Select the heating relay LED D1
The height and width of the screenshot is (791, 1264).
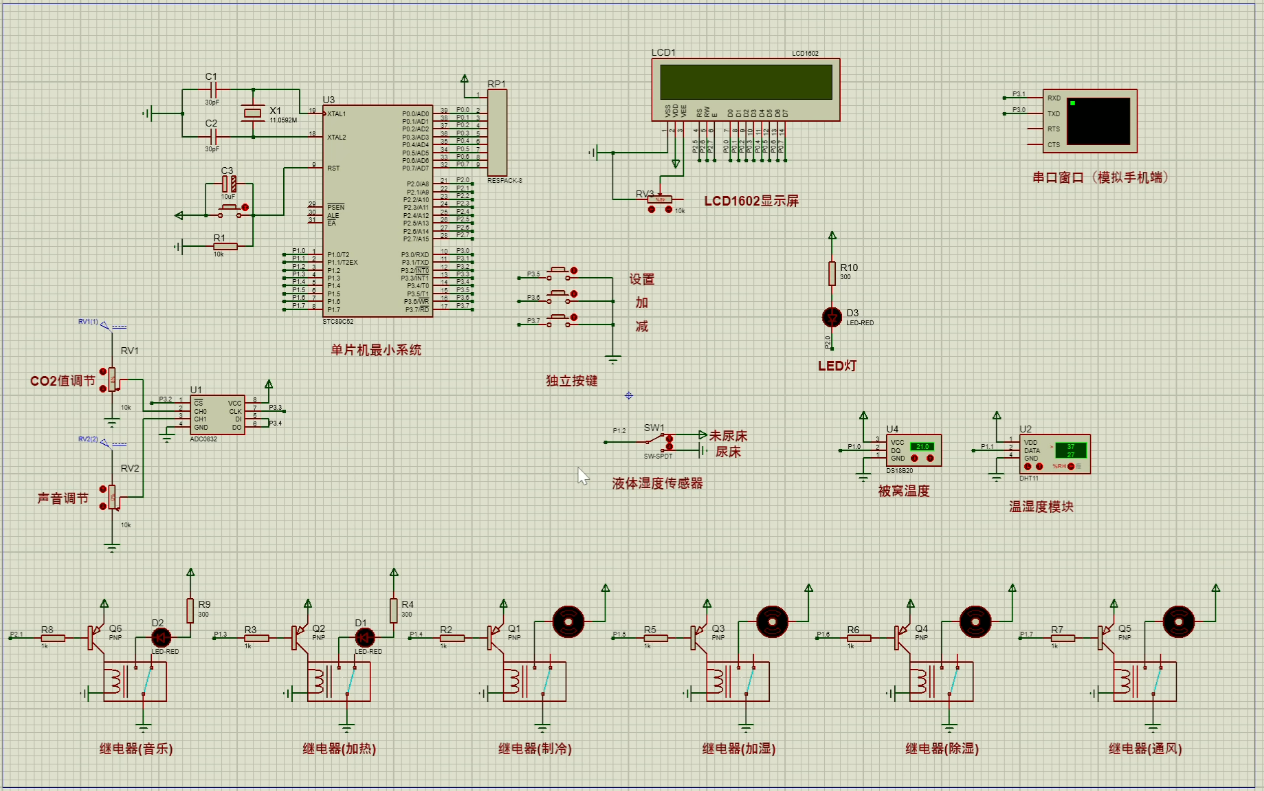click(x=365, y=637)
